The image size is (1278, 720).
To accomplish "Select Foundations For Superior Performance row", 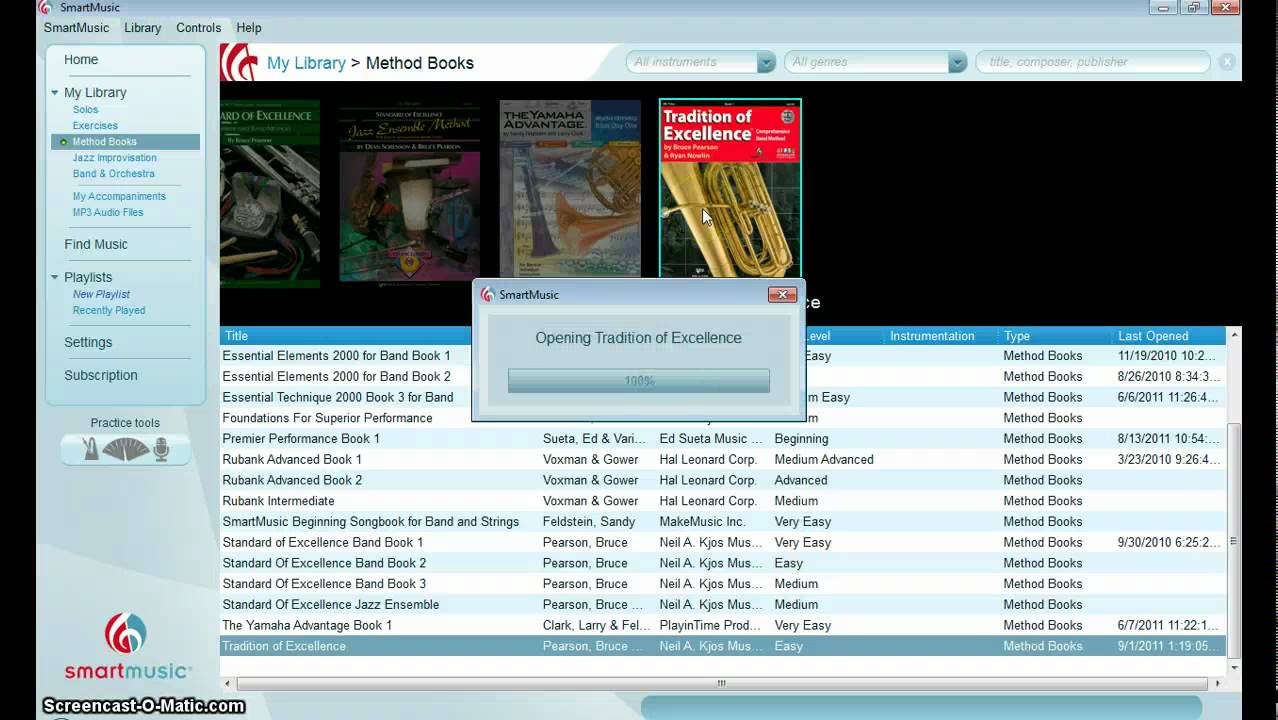I will click(x=723, y=418).
